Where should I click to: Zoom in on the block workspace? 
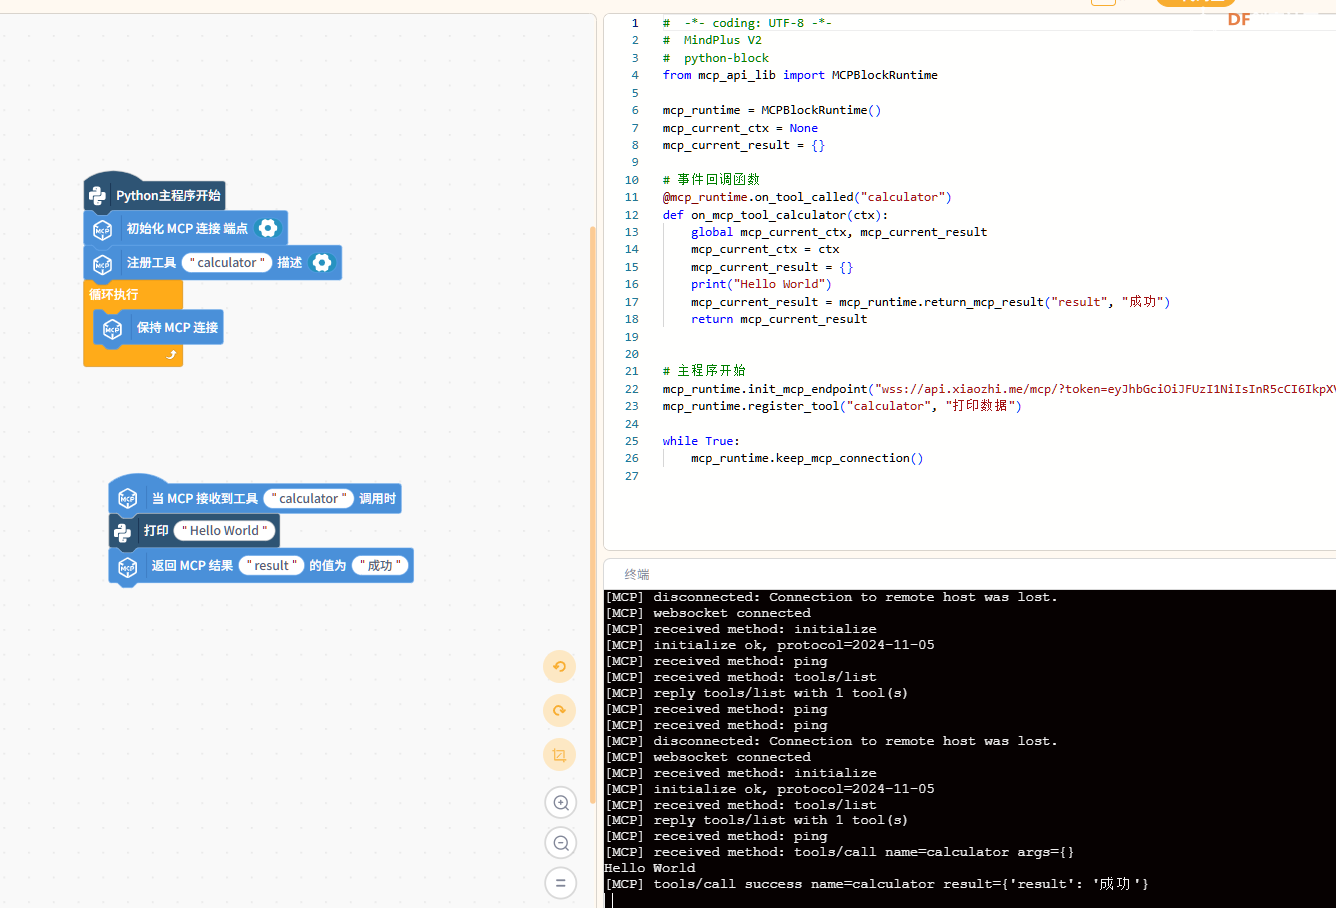[561, 803]
